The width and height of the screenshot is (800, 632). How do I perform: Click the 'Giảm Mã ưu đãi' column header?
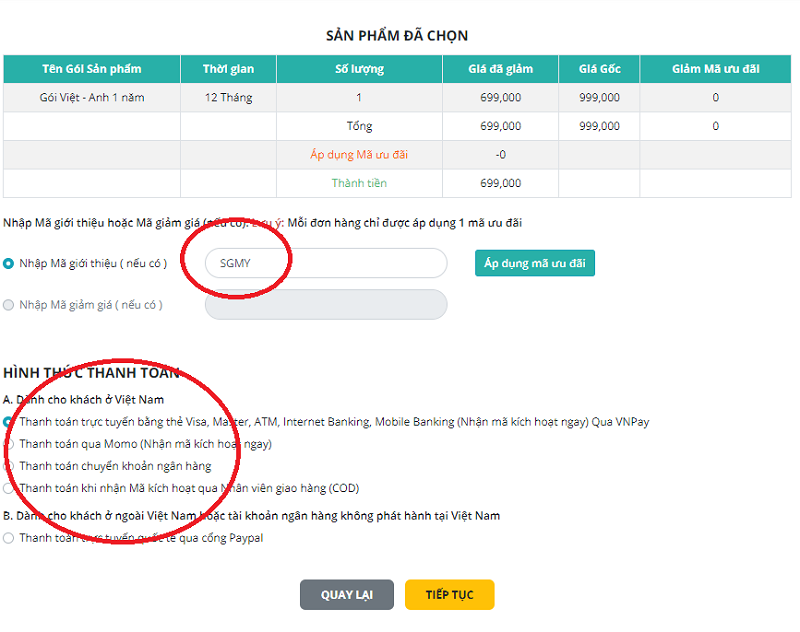(715, 69)
